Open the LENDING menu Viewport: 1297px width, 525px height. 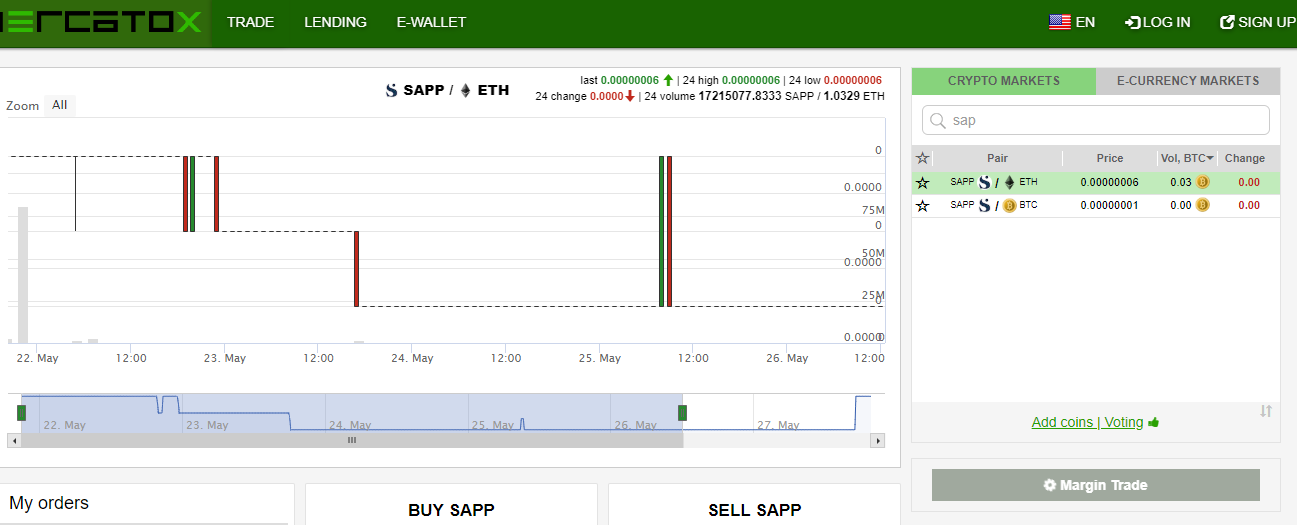coord(335,22)
